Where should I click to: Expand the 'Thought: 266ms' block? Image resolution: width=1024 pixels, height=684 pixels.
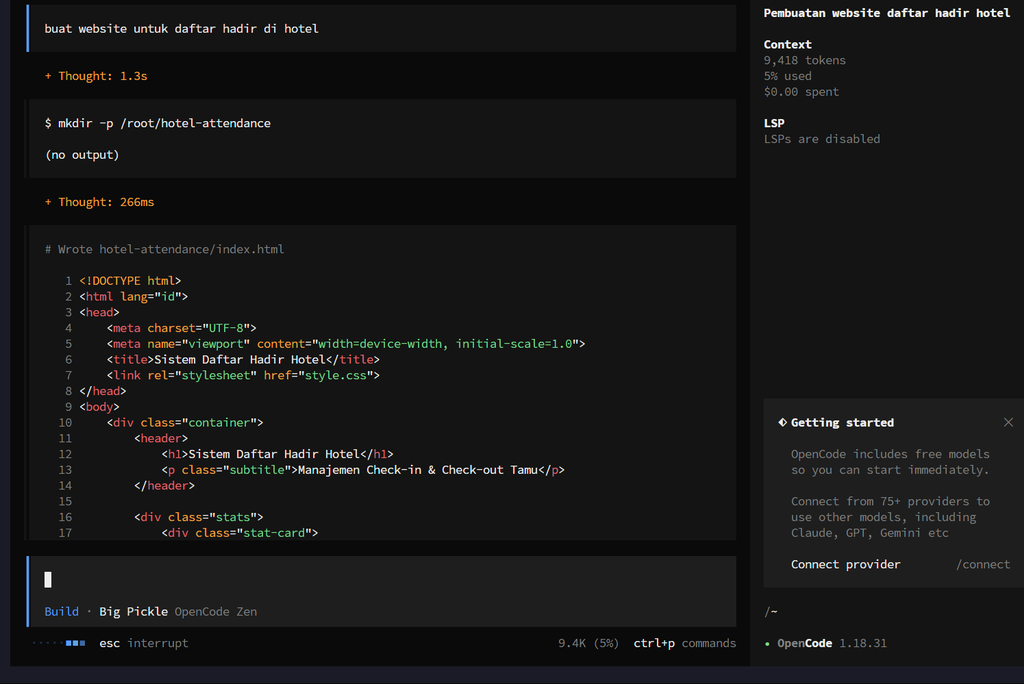coord(99,202)
